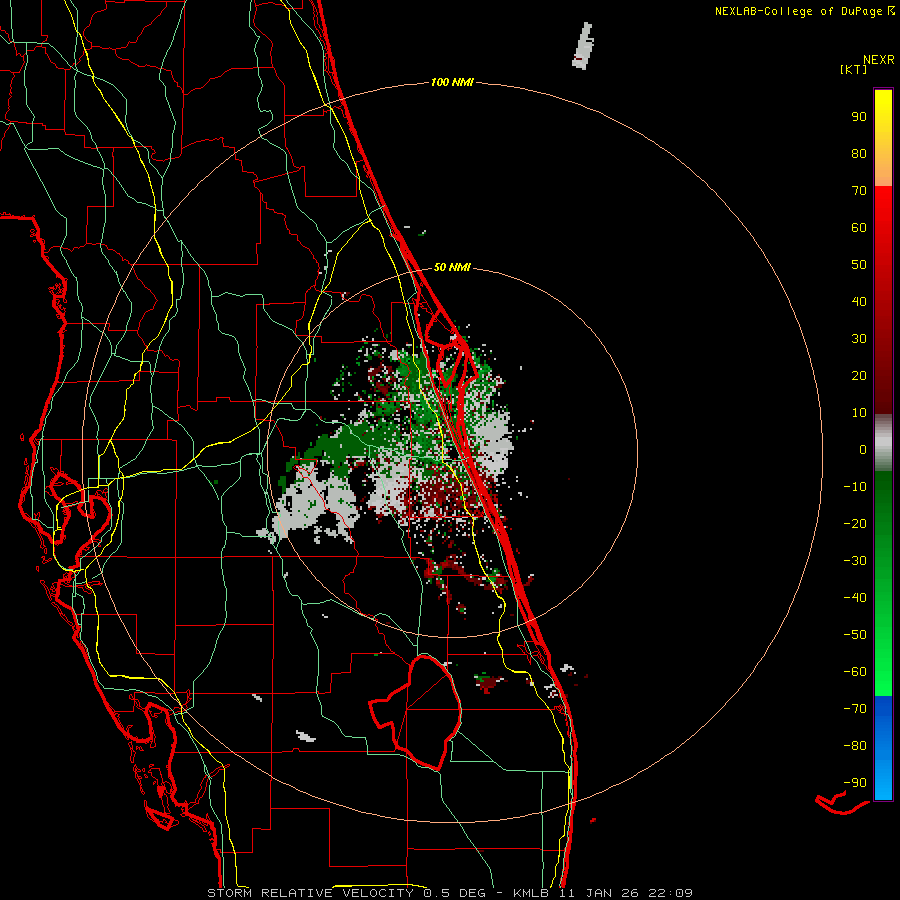Click the -20 value on the velocity scale
Image resolution: width=900 pixels, height=900 pixels.
tap(855, 523)
